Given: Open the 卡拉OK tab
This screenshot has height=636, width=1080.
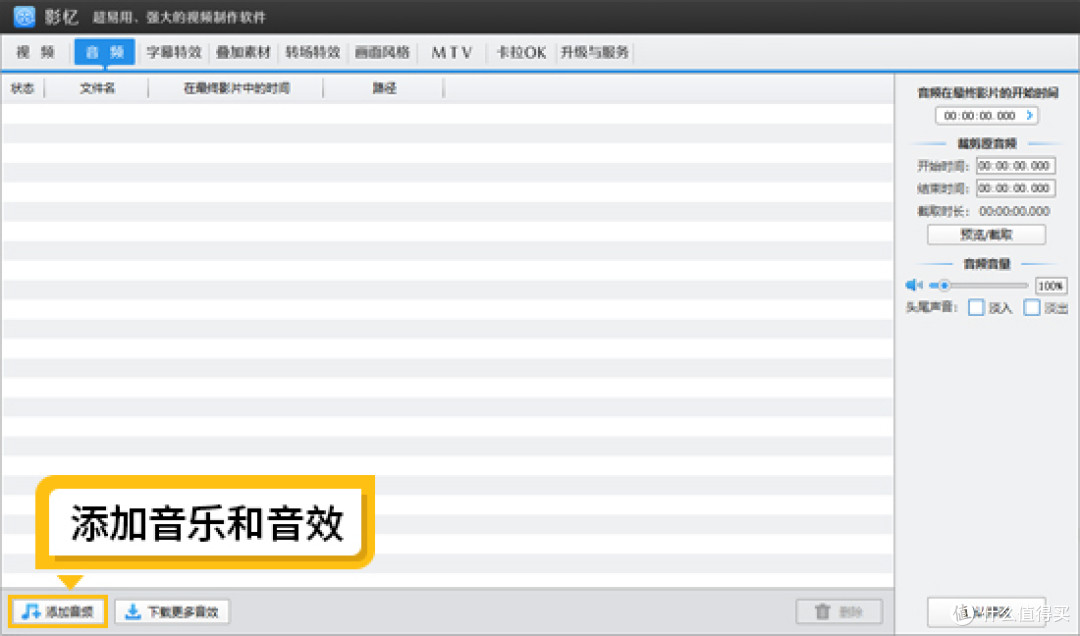Looking at the screenshot, I should (521, 52).
